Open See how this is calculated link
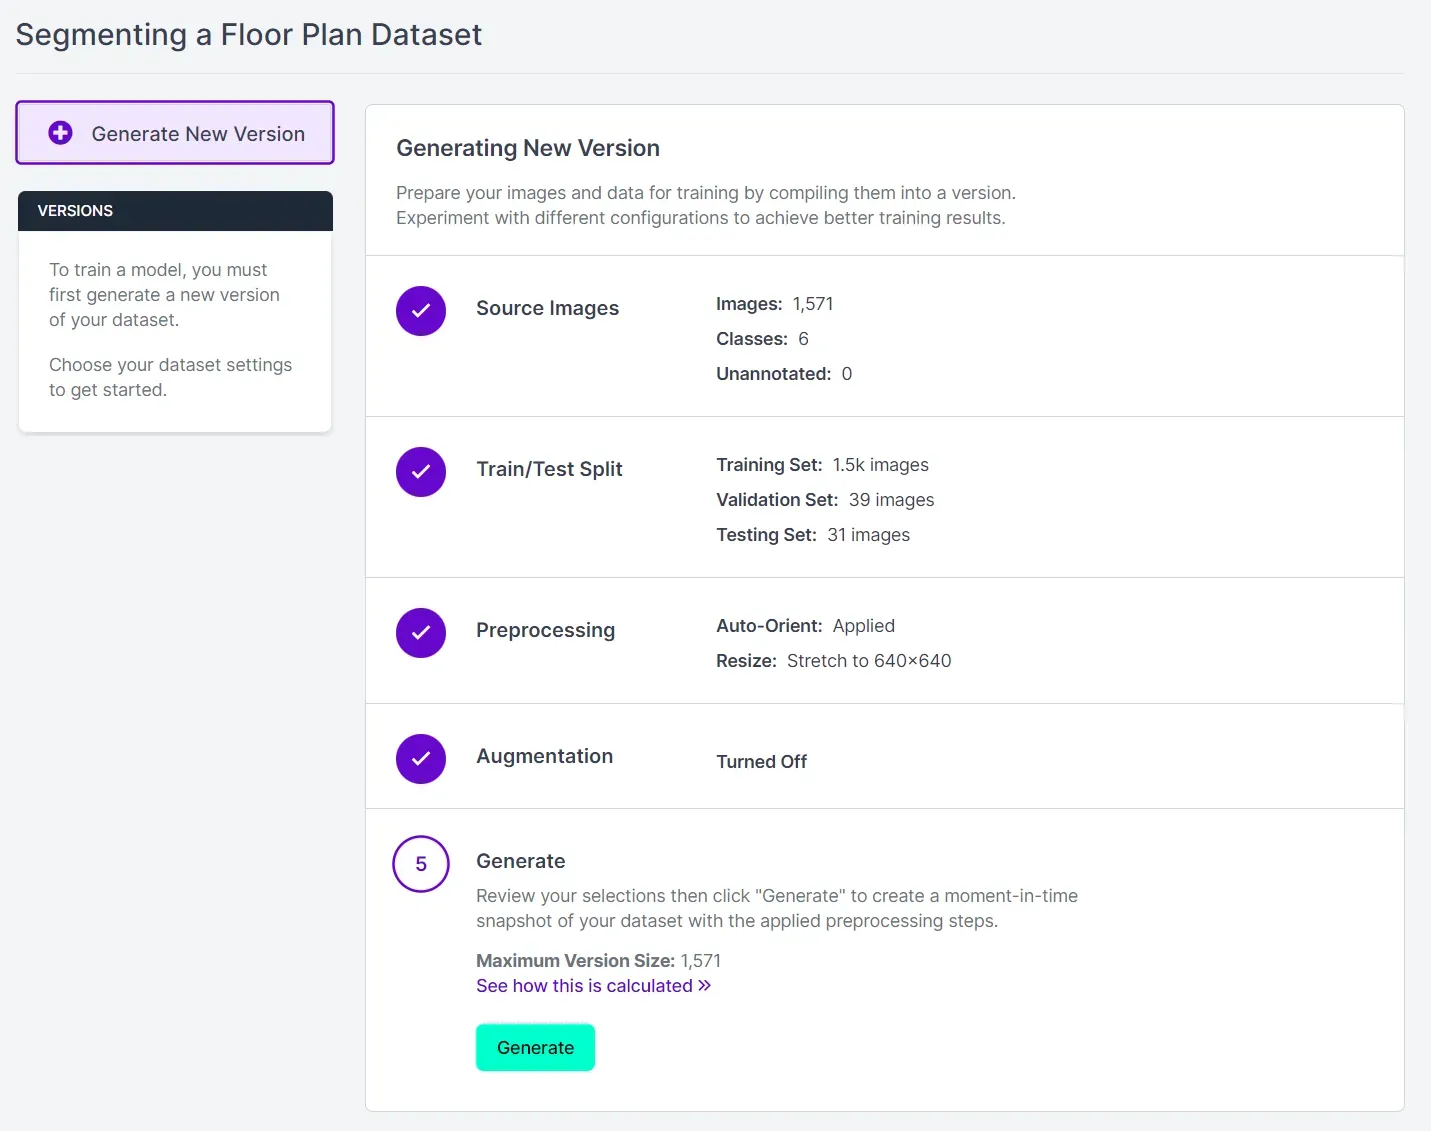 pos(584,986)
